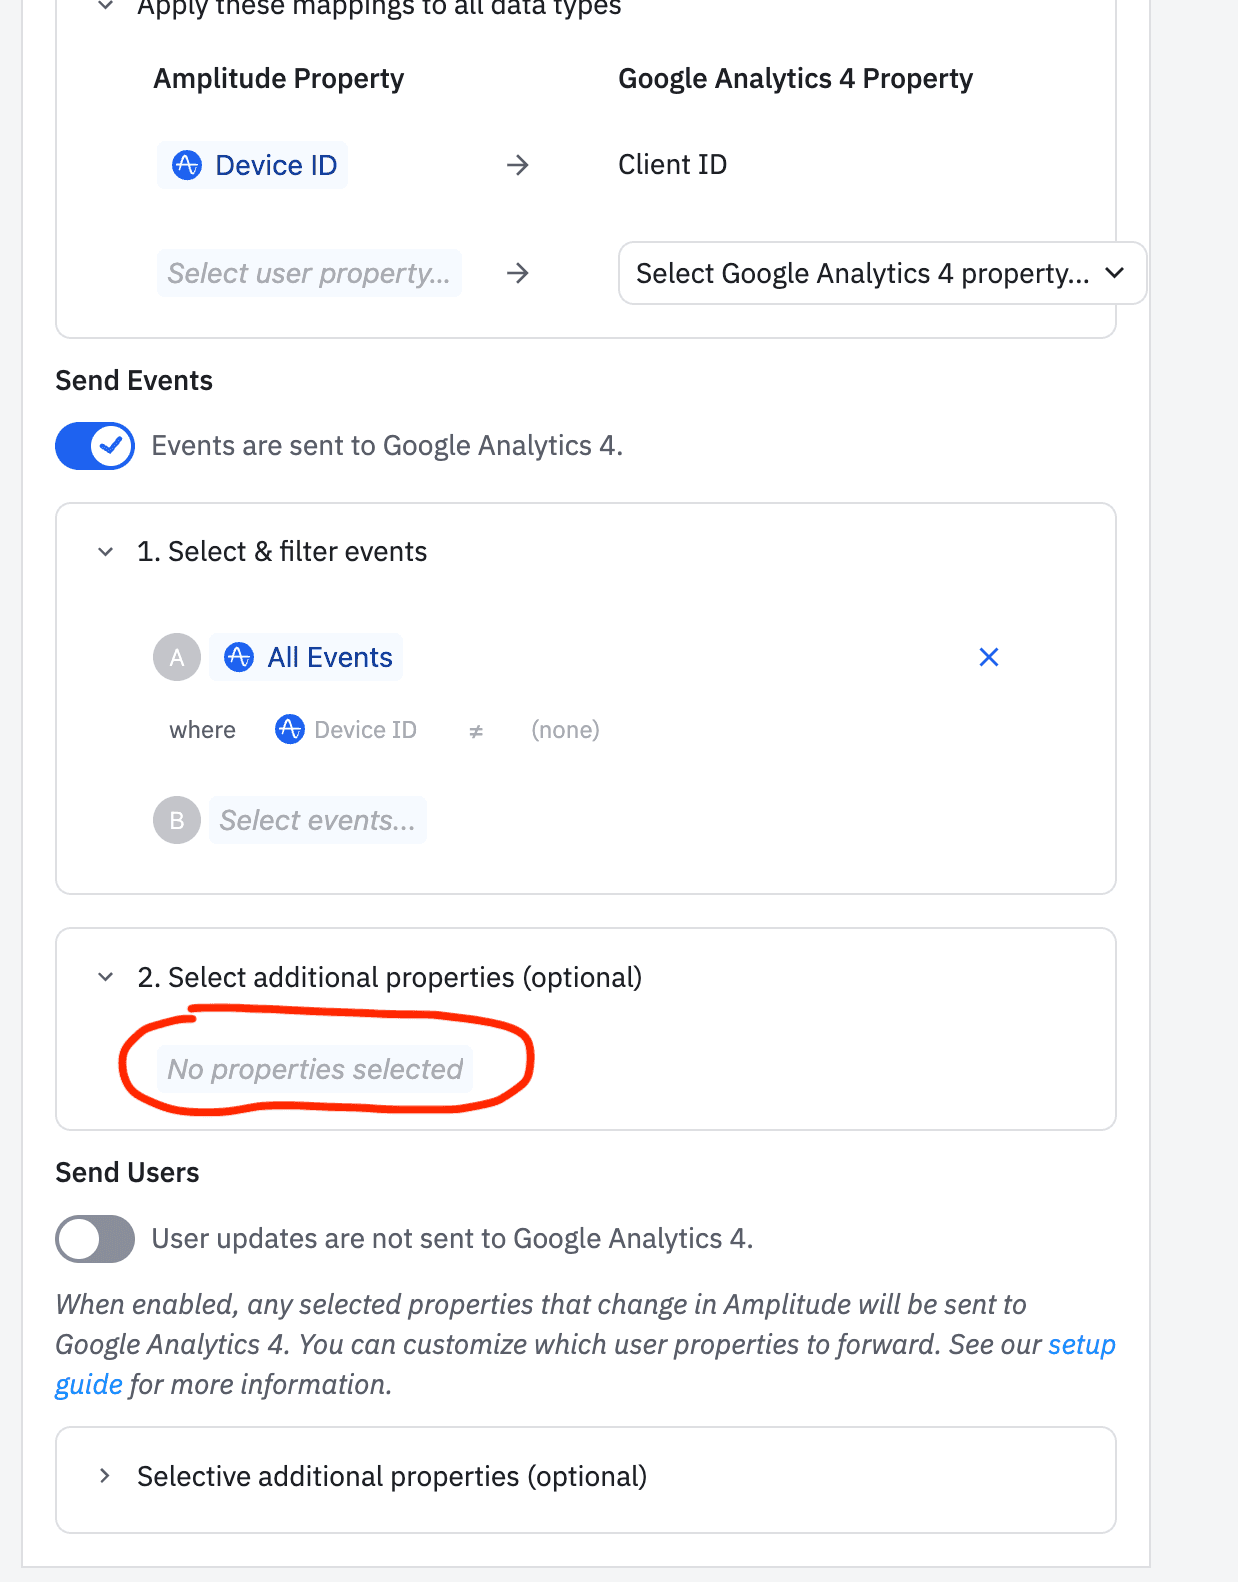Open the setup guide link
The height and width of the screenshot is (1582, 1238).
coord(1081,1345)
